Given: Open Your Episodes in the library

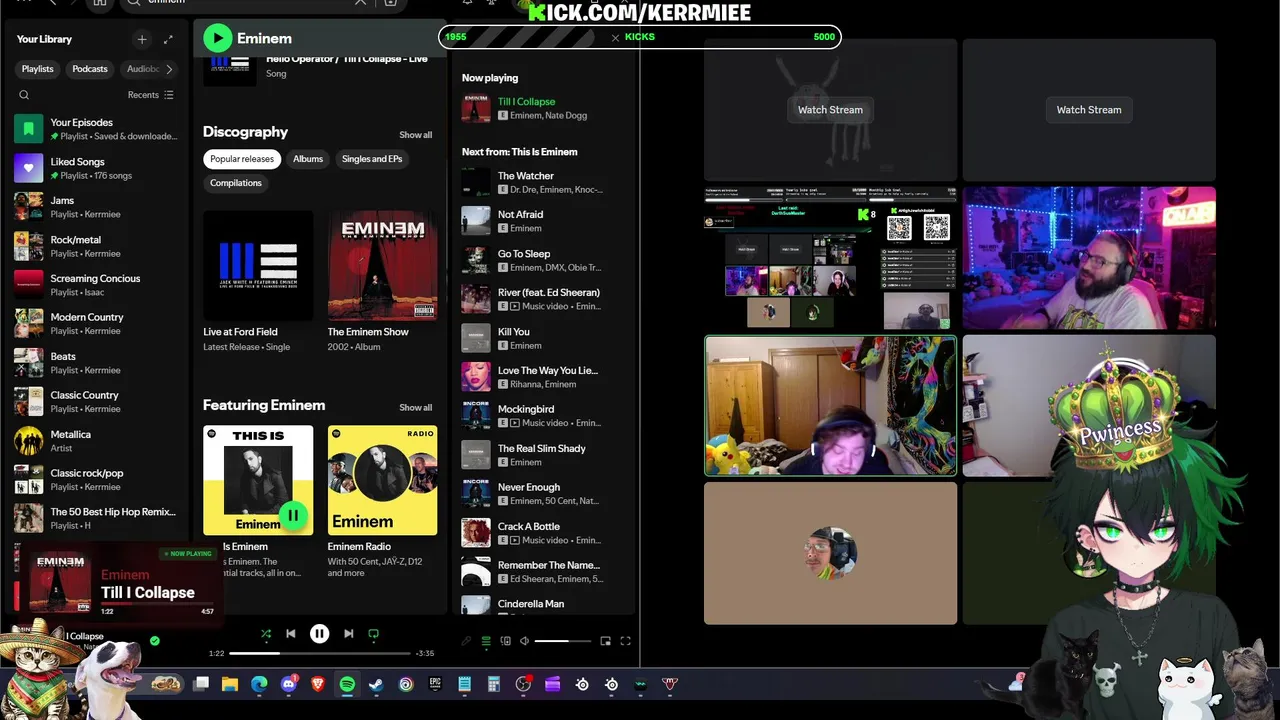Looking at the screenshot, I should click(x=96, y=129).
